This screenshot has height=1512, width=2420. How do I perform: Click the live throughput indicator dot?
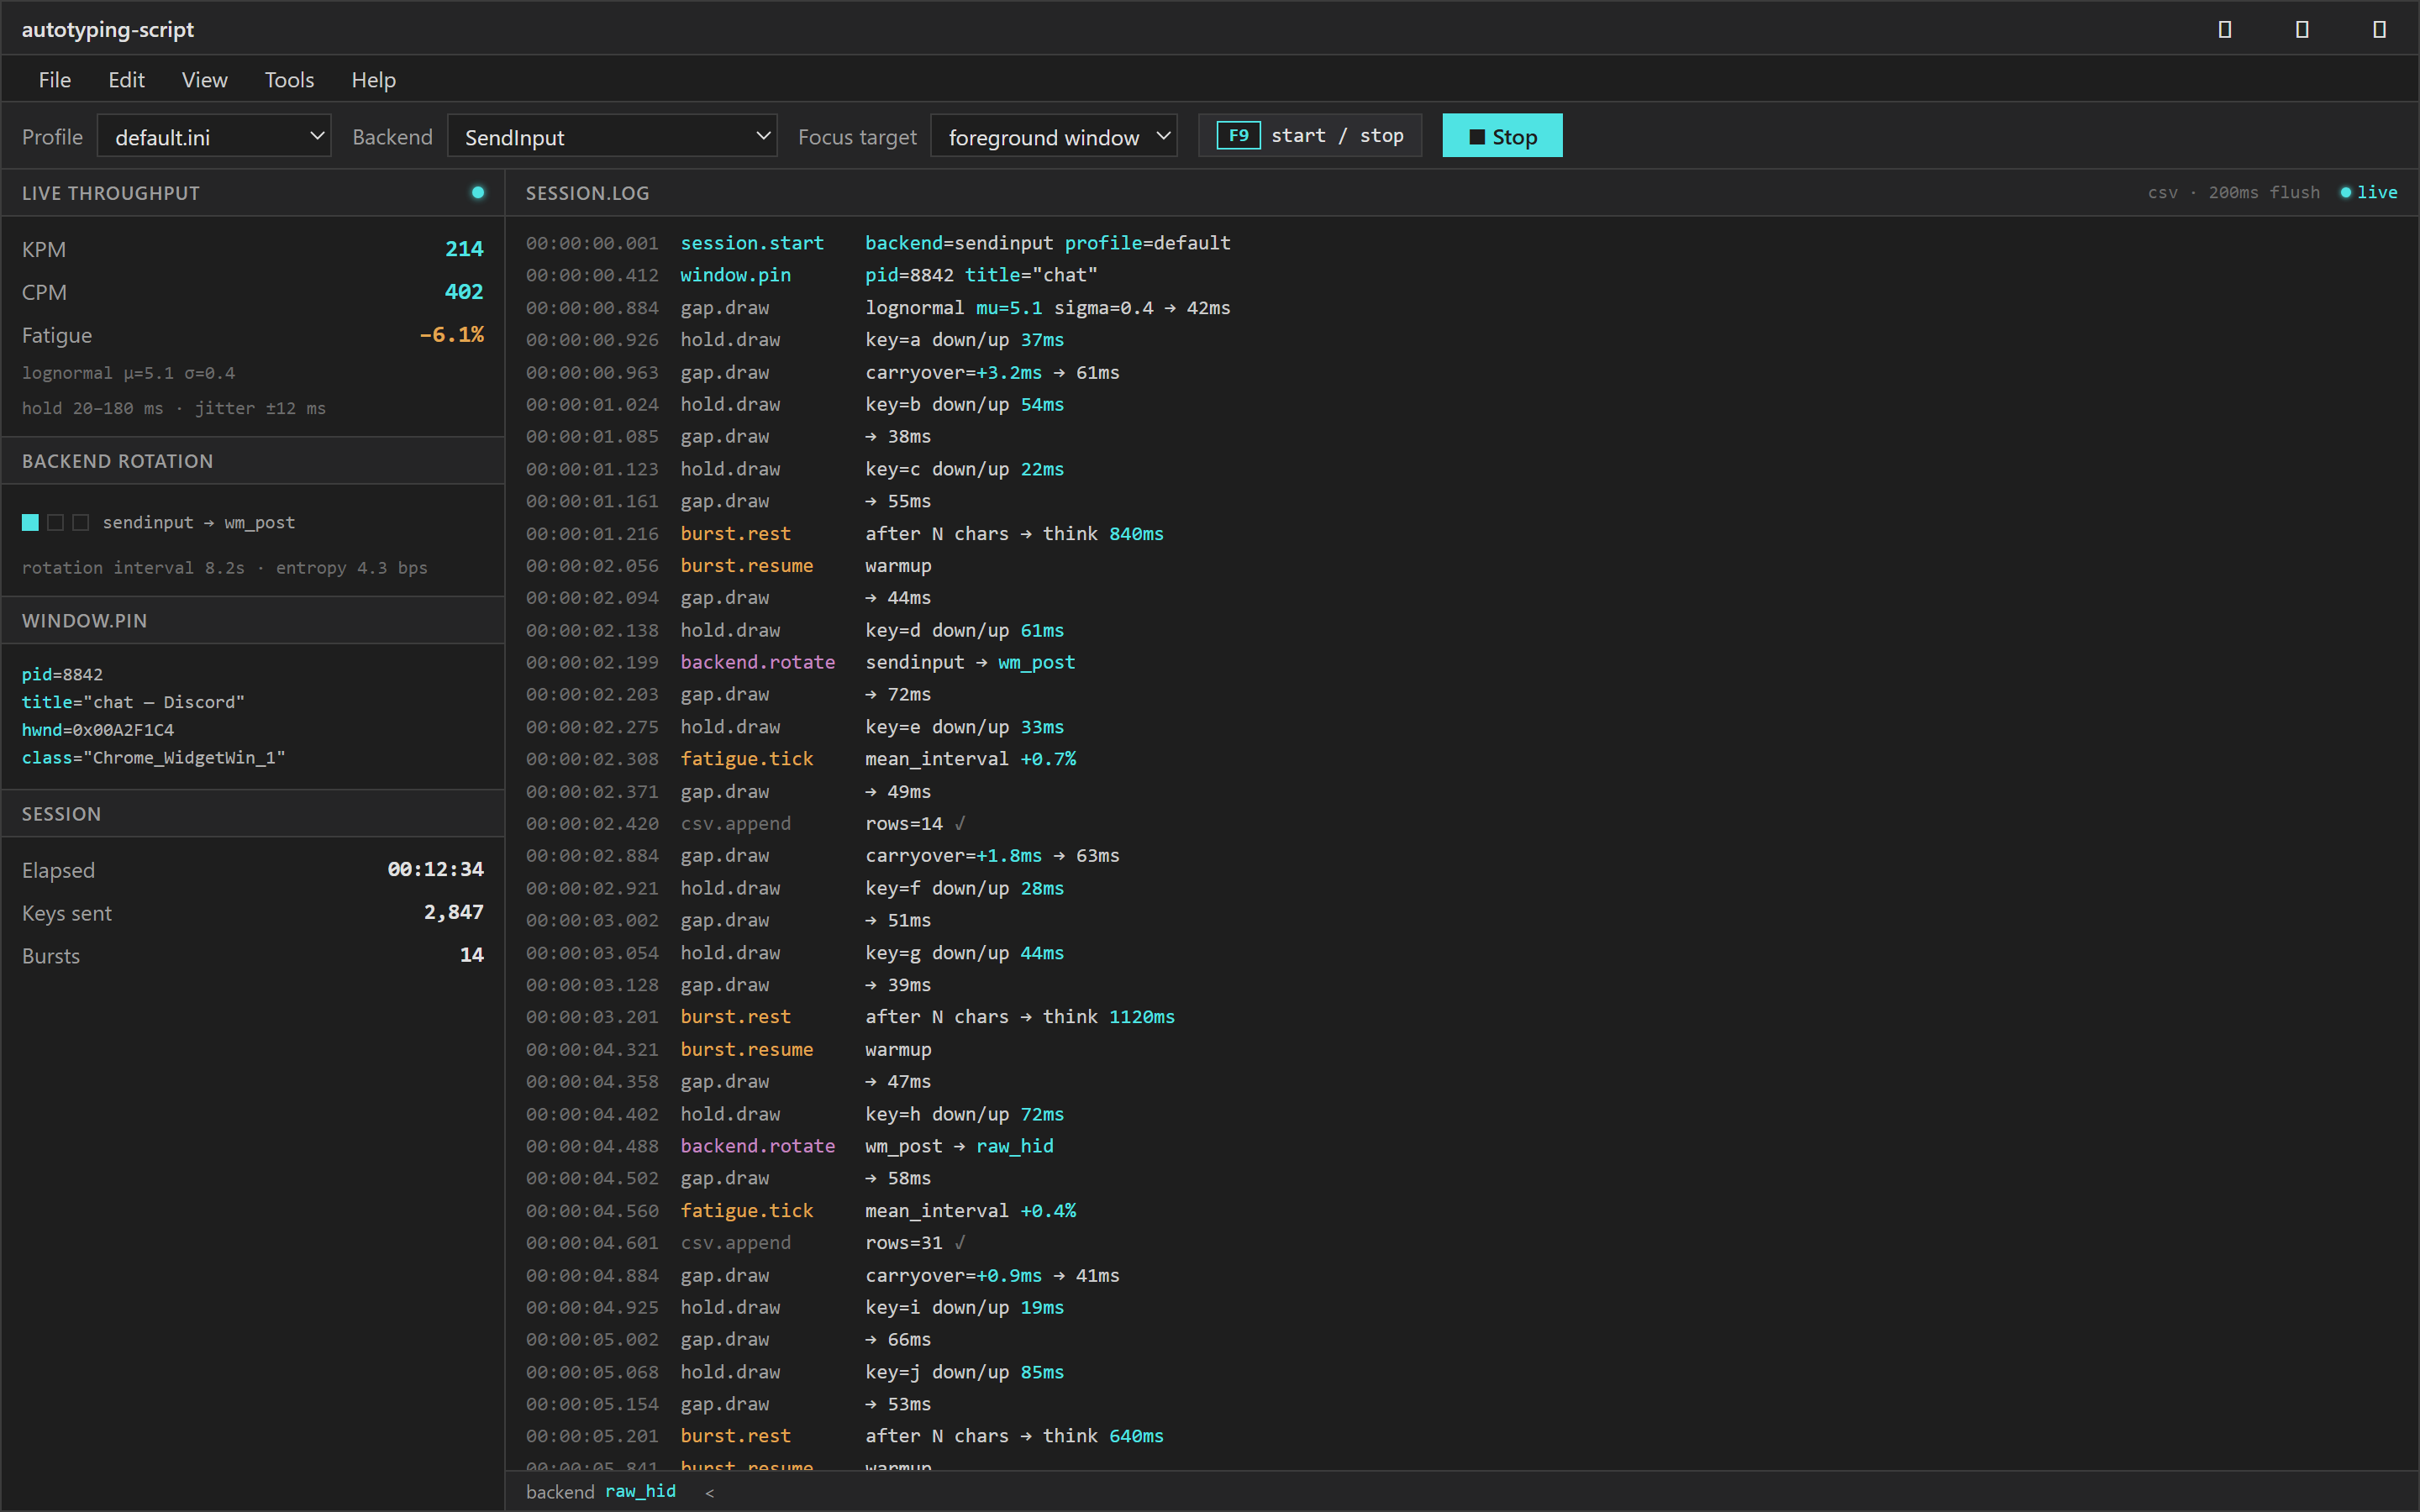point(478,192)
